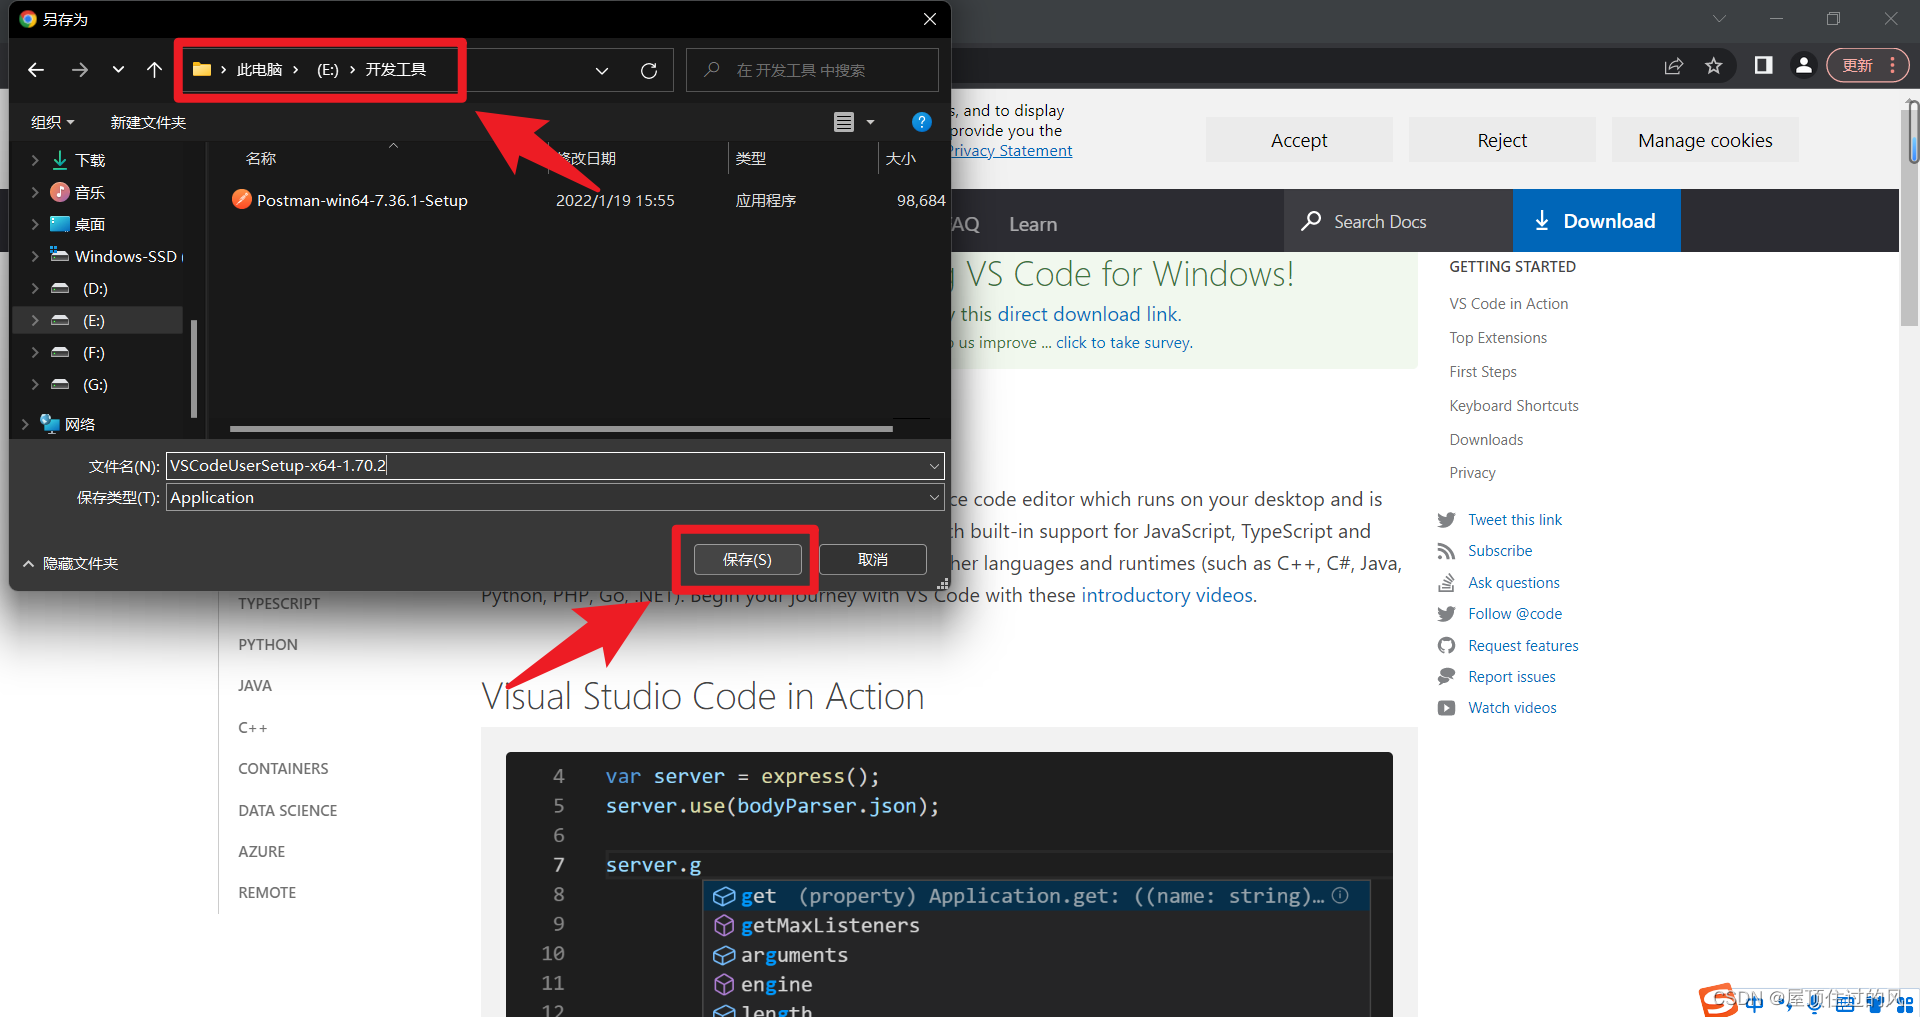
Task: Open the view options dropdown arrow
Action: click(870, 122)
